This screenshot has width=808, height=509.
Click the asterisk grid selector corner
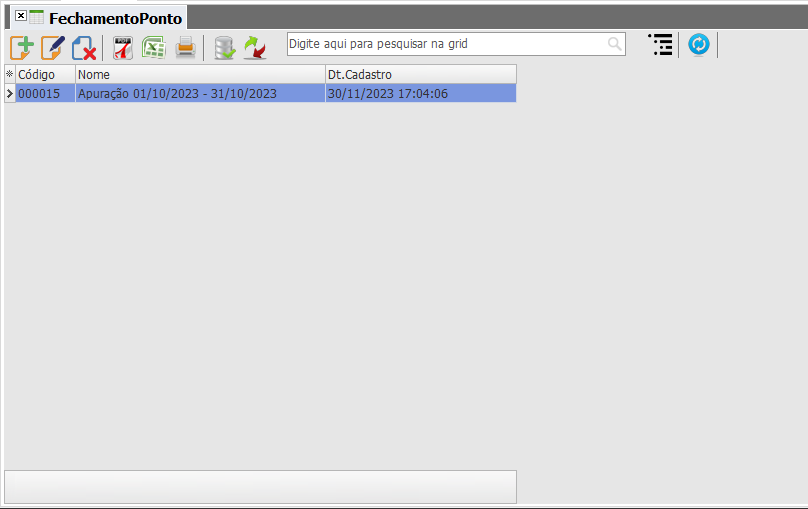click(x=10, y=74)
